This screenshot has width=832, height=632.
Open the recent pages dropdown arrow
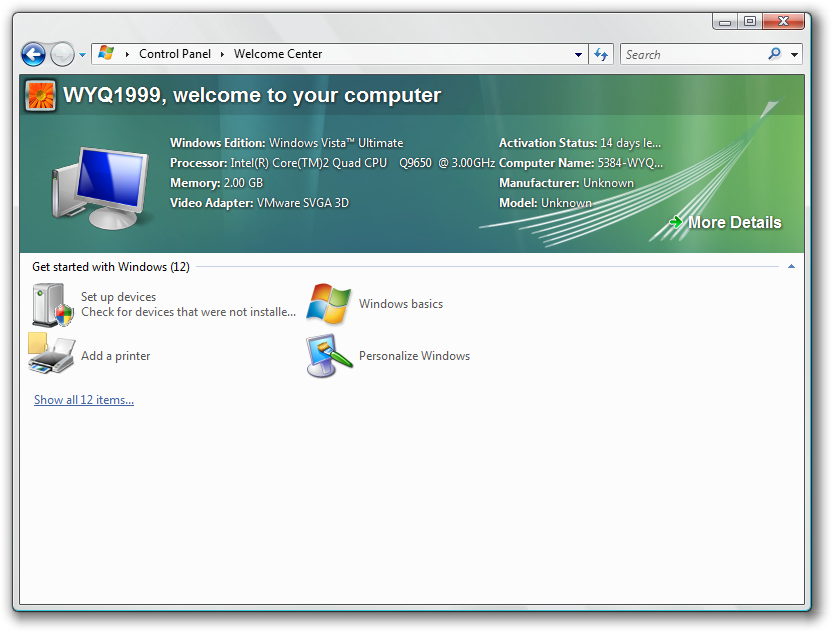(83, 55)
